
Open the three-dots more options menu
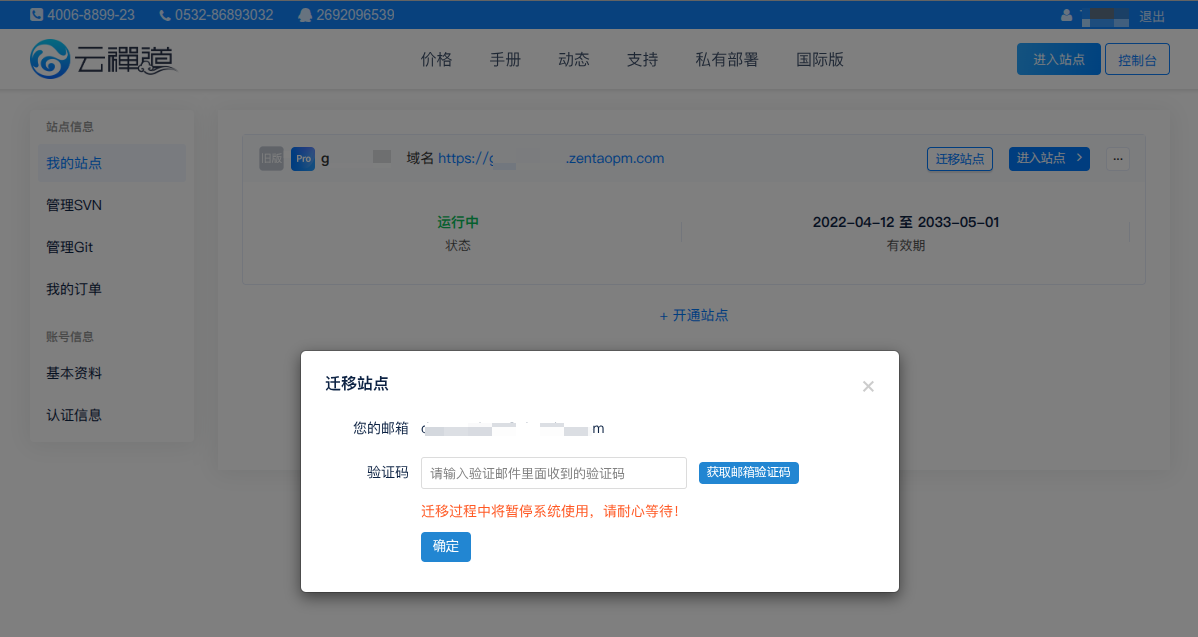[1118, 158]
